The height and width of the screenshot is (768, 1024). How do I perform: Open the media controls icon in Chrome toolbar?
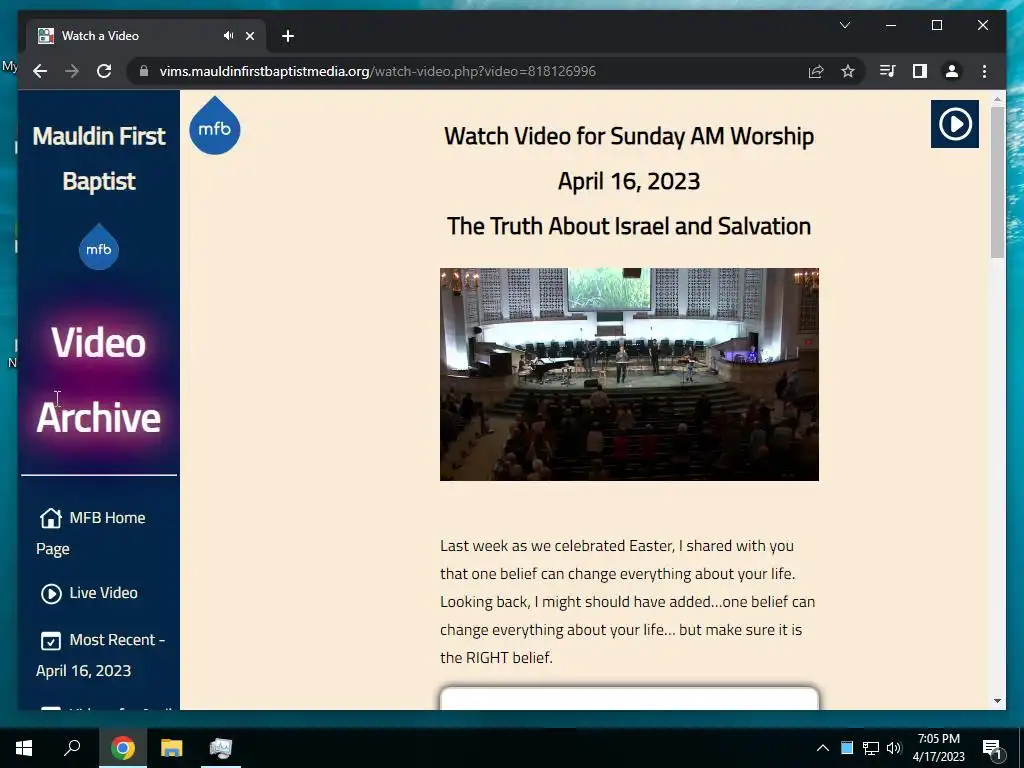click(888, 71)
